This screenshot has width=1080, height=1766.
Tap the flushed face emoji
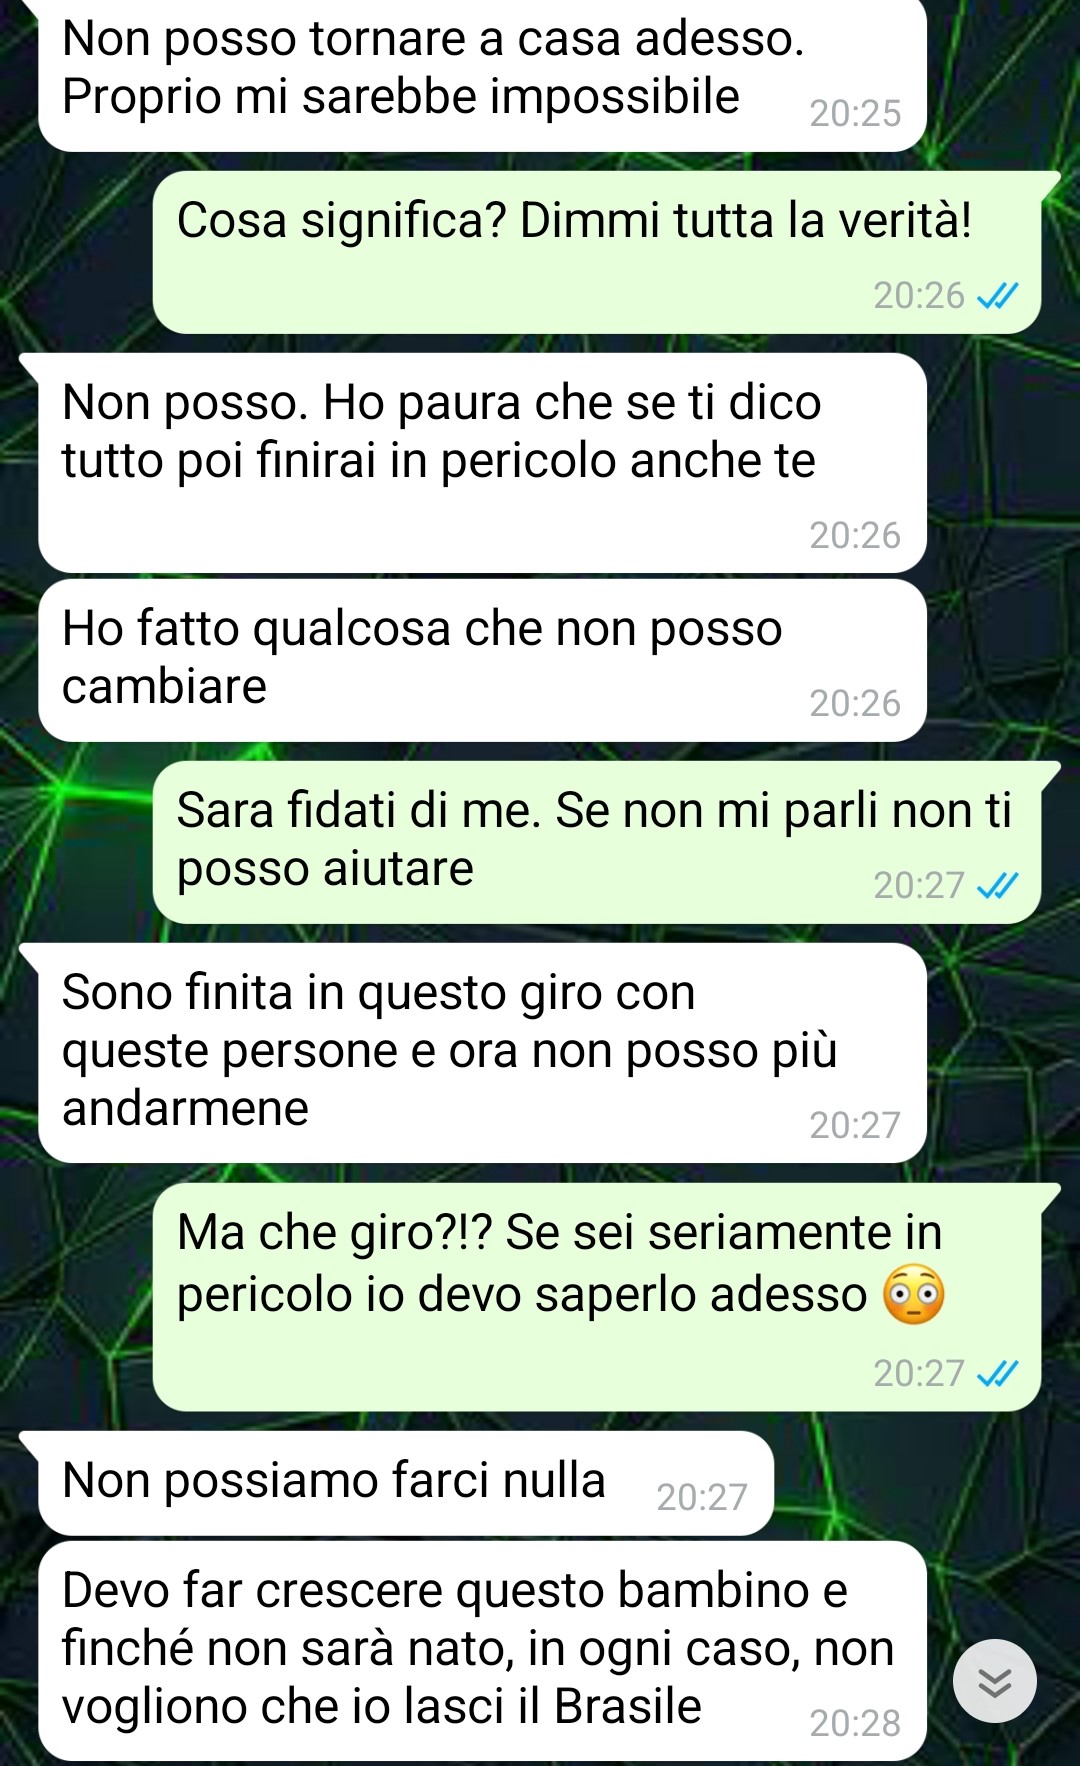[913, 1294]
